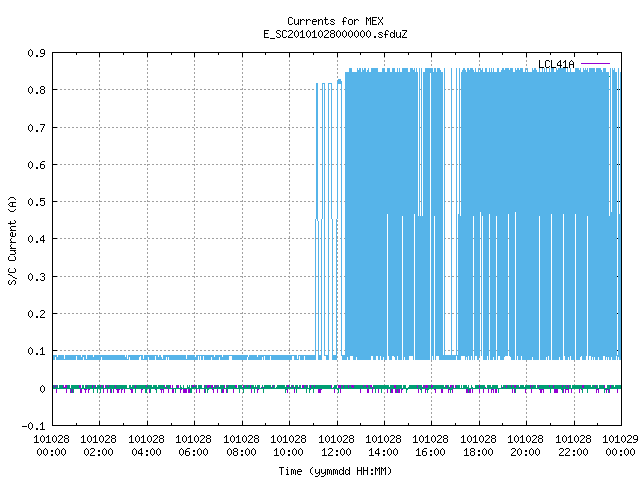640x480 pixels.
Task: Select the 14:00 x-axis time label
Action: tap(383, 452)
